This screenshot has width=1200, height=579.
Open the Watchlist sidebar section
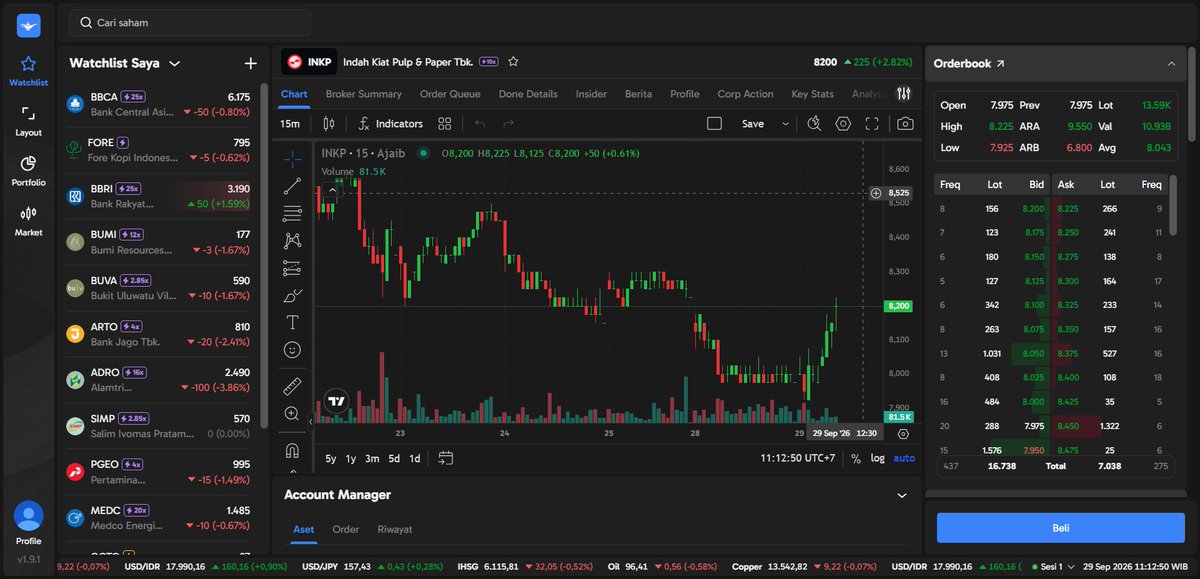28,71
